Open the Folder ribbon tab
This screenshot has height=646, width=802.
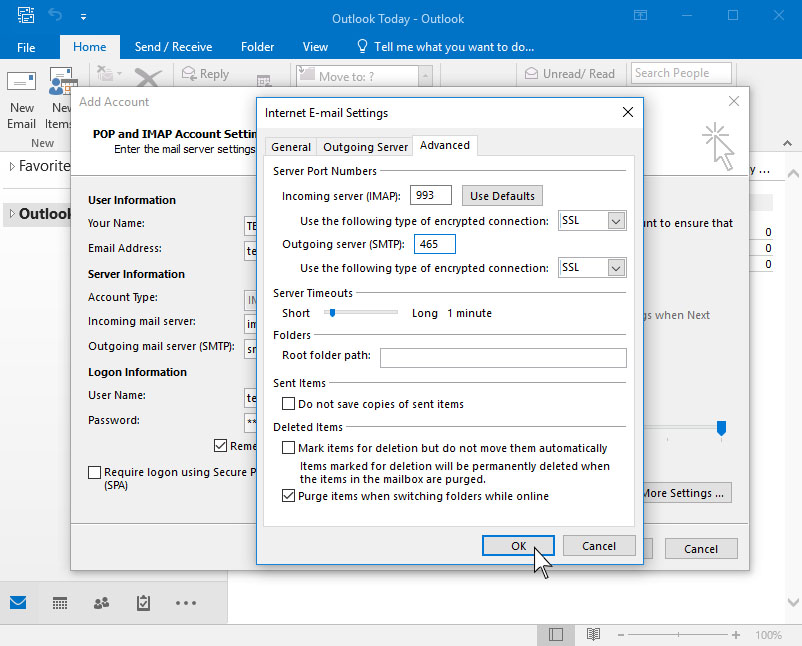coord(257,47)
